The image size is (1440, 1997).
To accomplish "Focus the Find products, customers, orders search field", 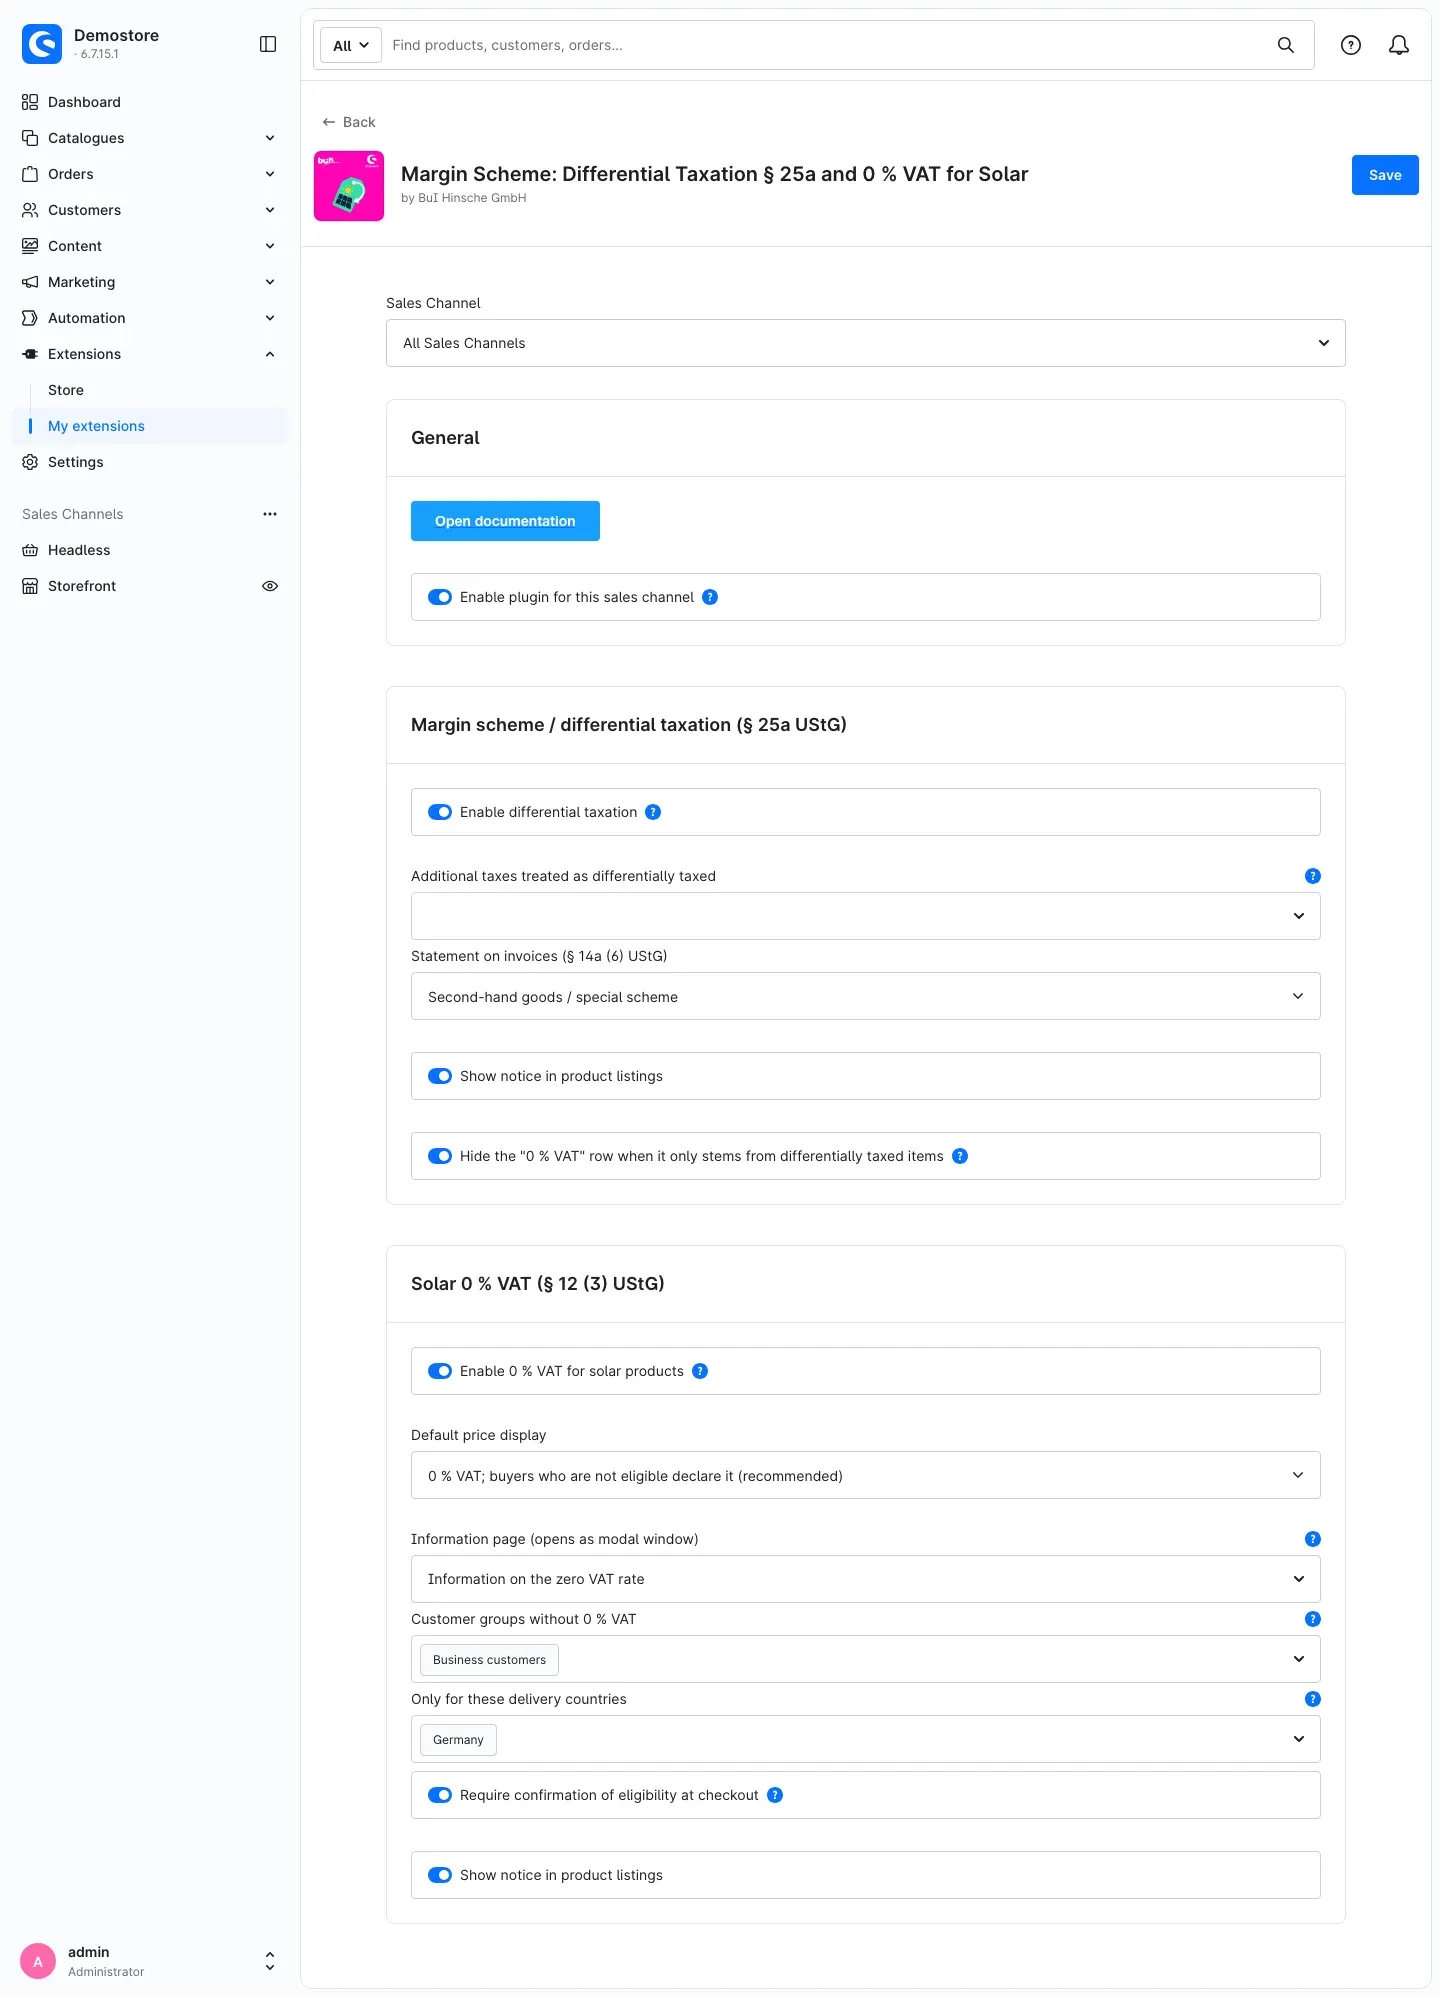I will point(825,45).
